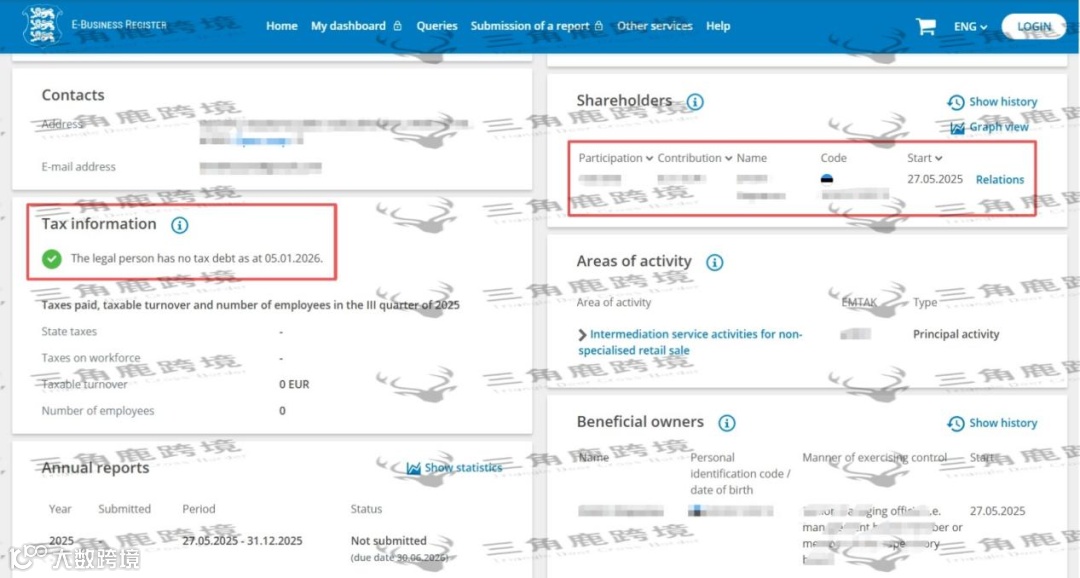Click the State taxes label
The height and width of the screenshot is (578, 1080).
[x=69, y=331]
